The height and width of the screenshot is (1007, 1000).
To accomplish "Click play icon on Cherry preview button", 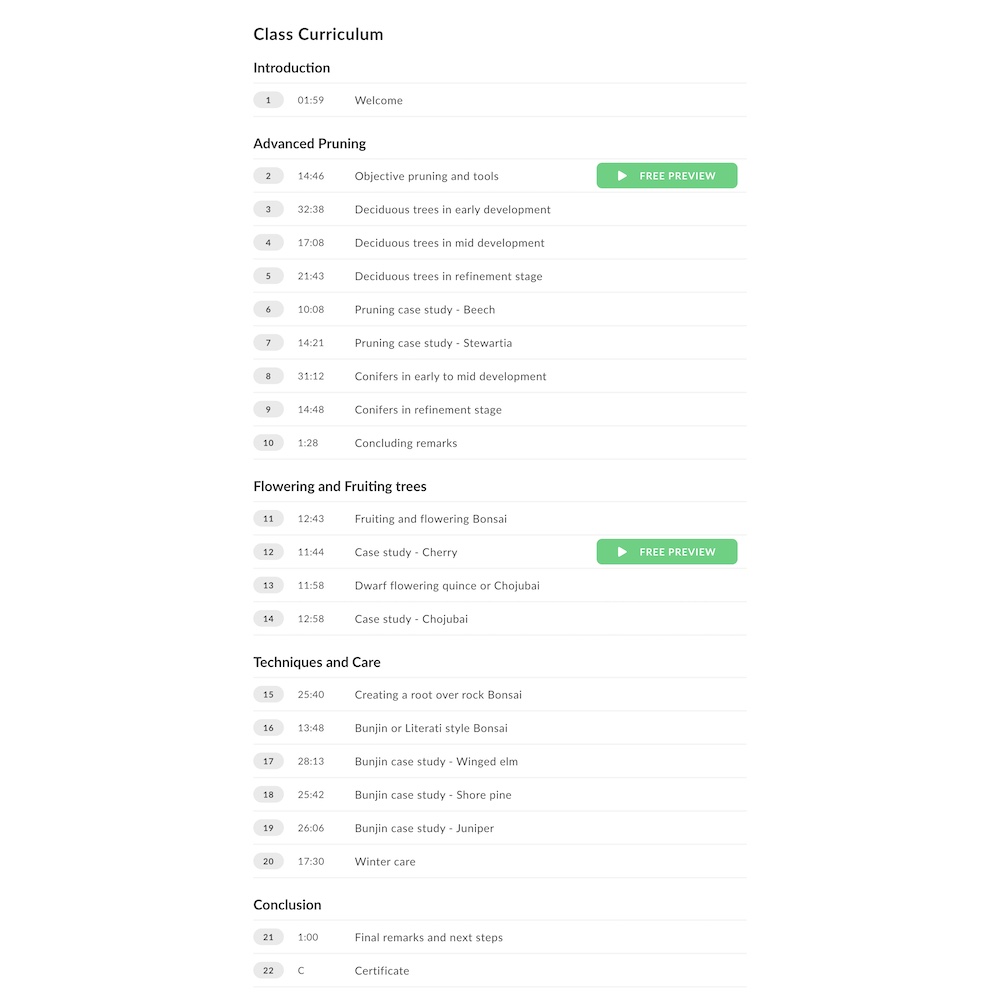I will click(622, 552).
